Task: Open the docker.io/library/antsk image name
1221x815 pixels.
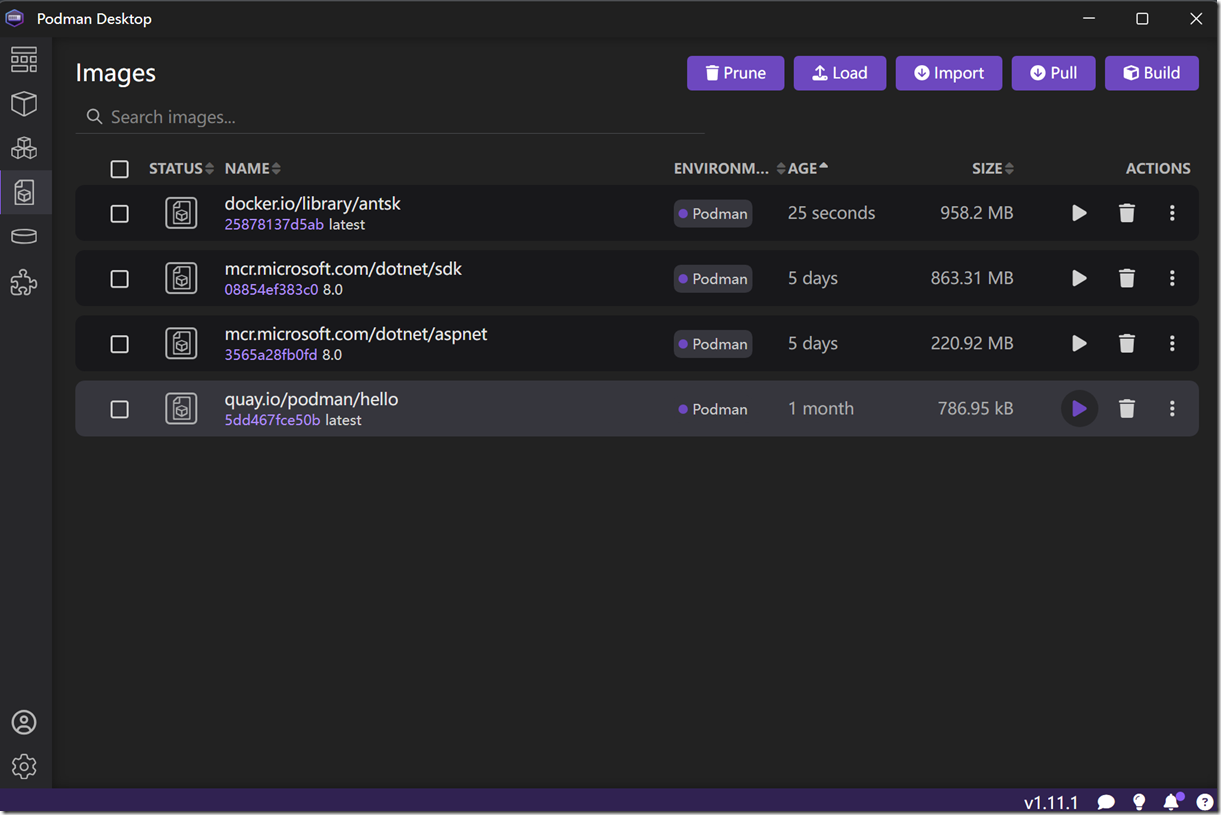Action: point(312,203)
